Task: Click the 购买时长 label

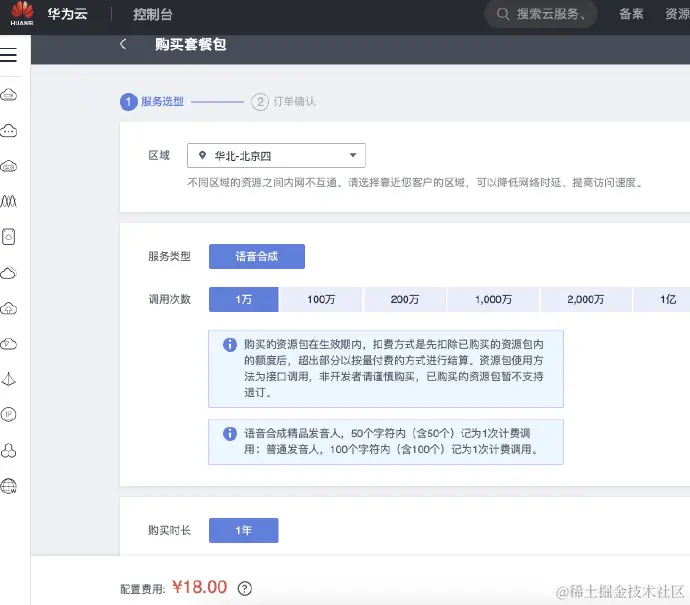Action: tap(169, 530)
